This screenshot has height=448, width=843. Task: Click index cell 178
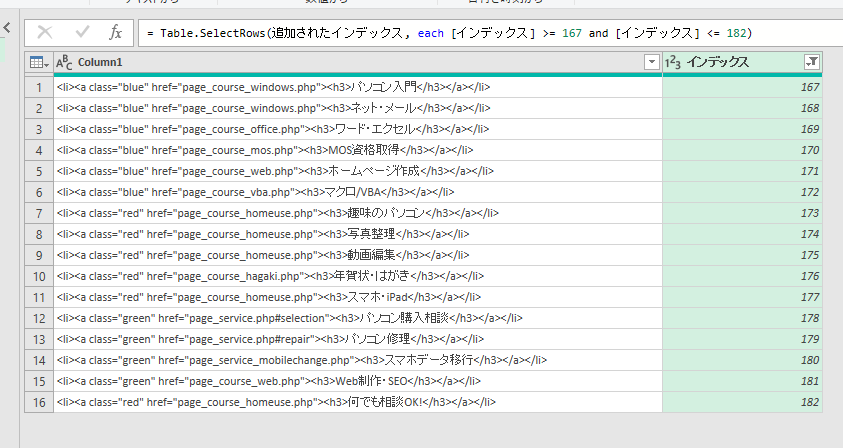click(742, 318)
